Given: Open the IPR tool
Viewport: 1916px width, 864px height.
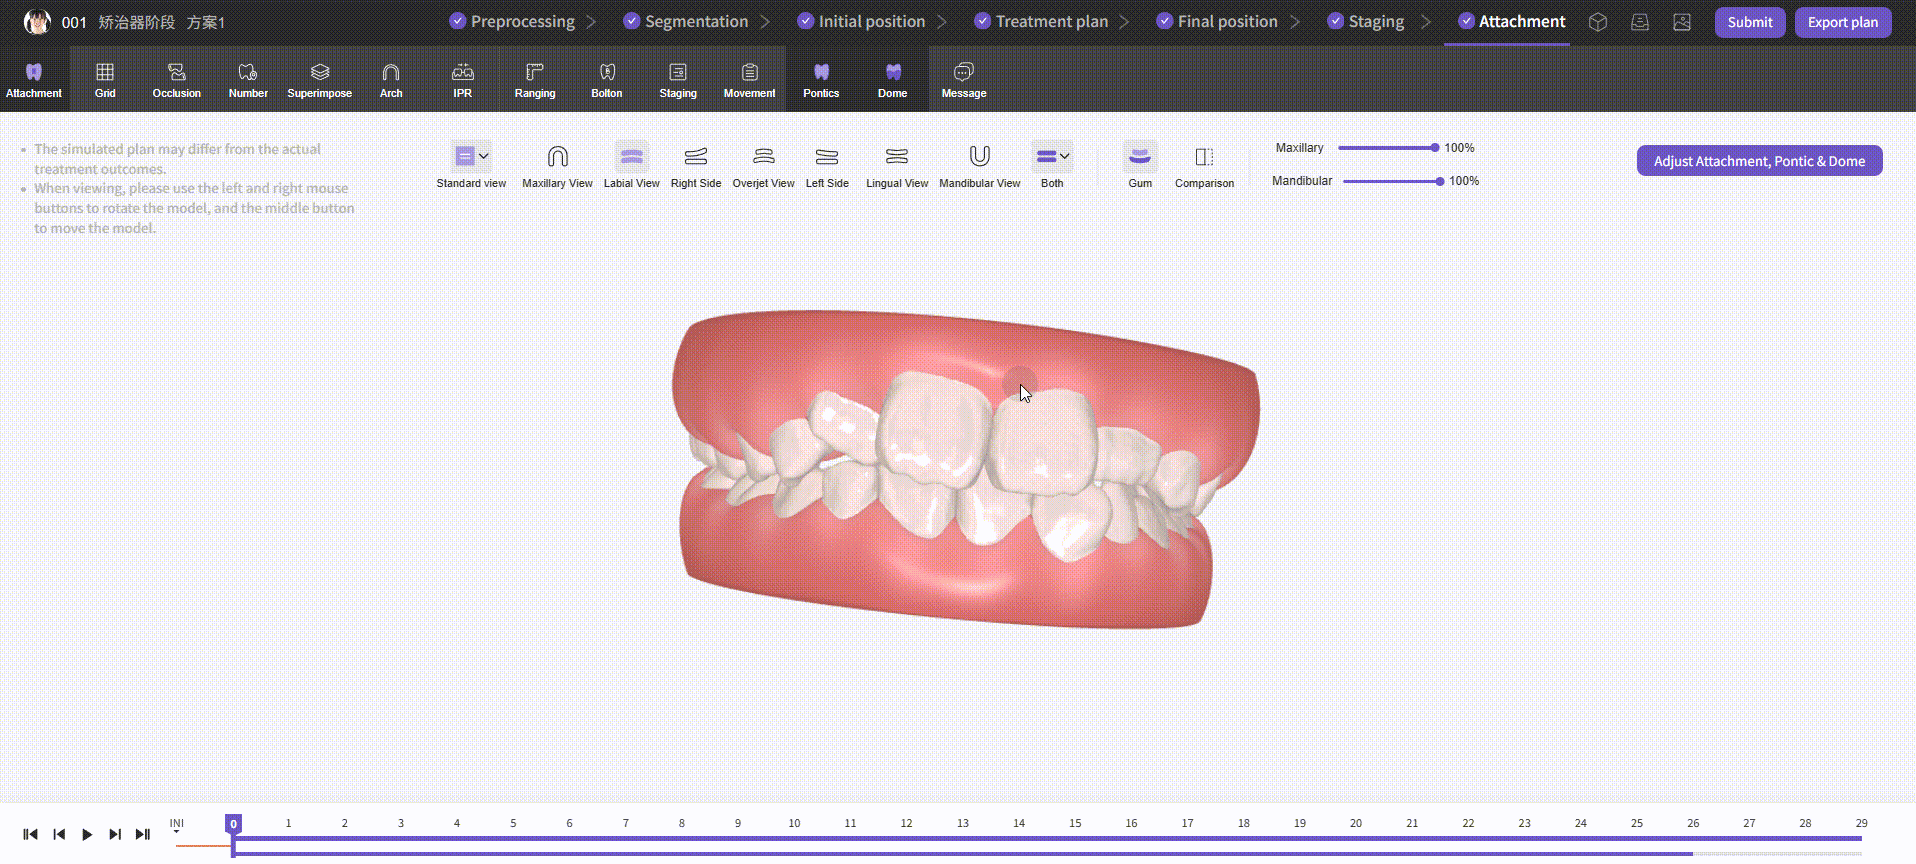Looking at the screenshot, I should (x=462, y=79).
